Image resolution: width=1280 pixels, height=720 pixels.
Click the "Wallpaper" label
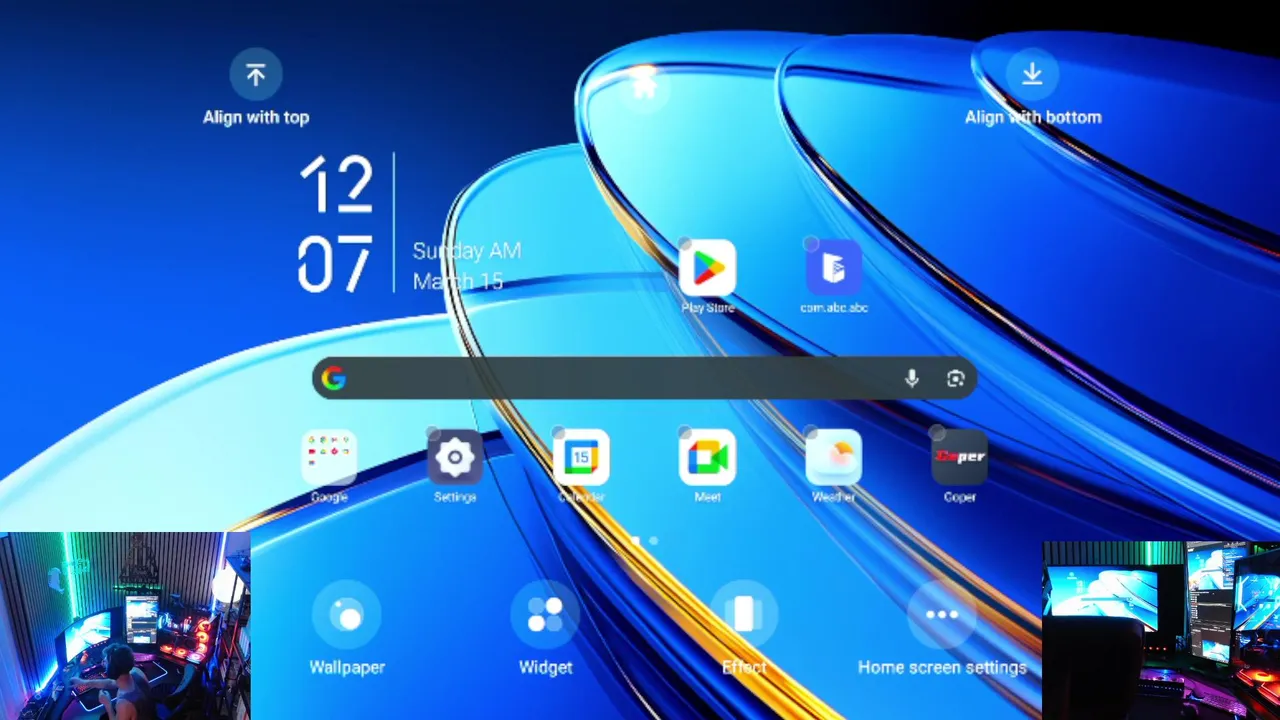pyautogui.click(x=347, y=667)
